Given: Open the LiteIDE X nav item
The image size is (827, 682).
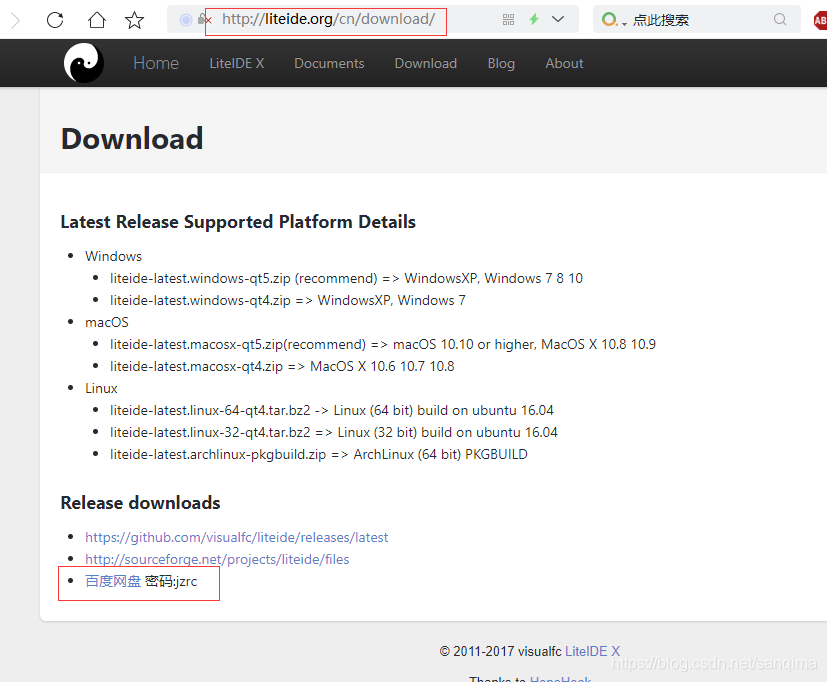Looking at the screenshot, I should [x=237, y=63].
